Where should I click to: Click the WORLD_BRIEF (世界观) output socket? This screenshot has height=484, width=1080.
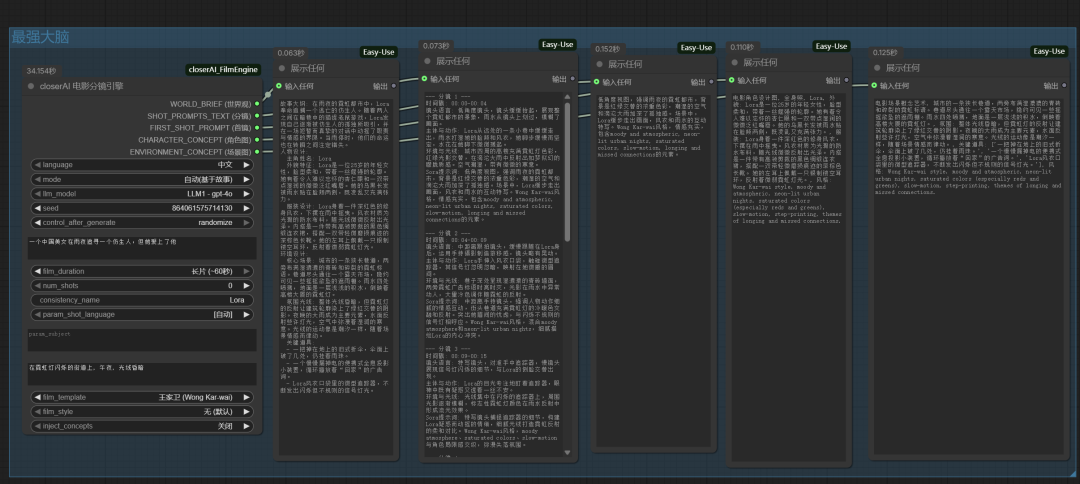point(258,103)
